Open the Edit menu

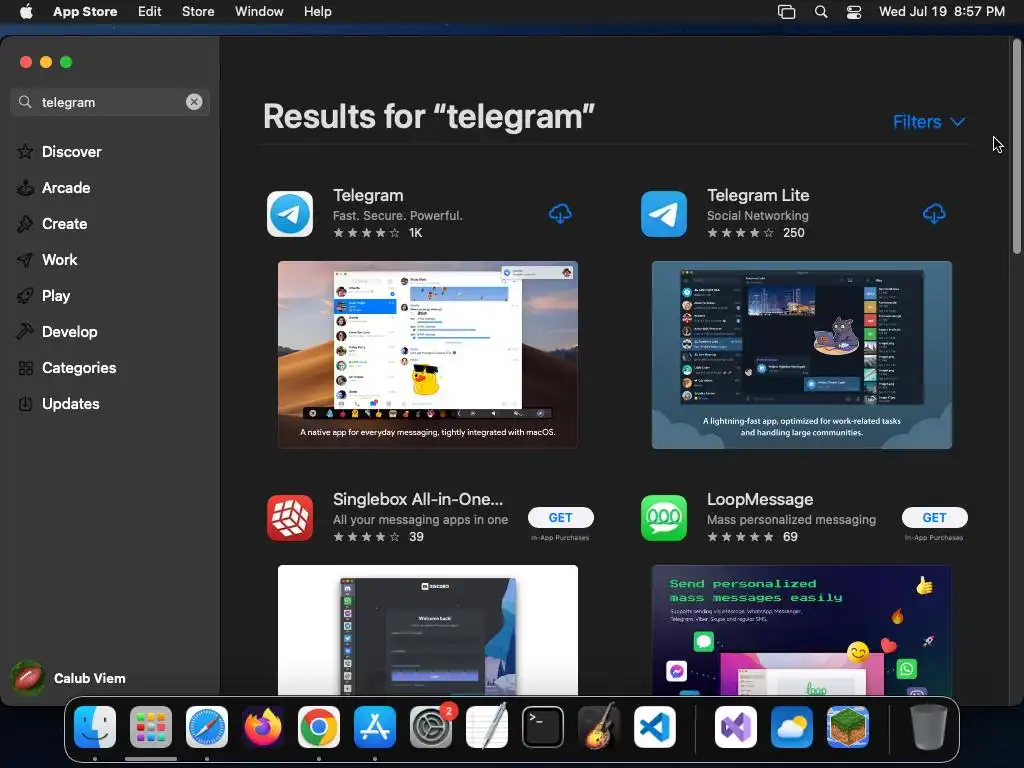pyautogui.click(x=150, y=11)
